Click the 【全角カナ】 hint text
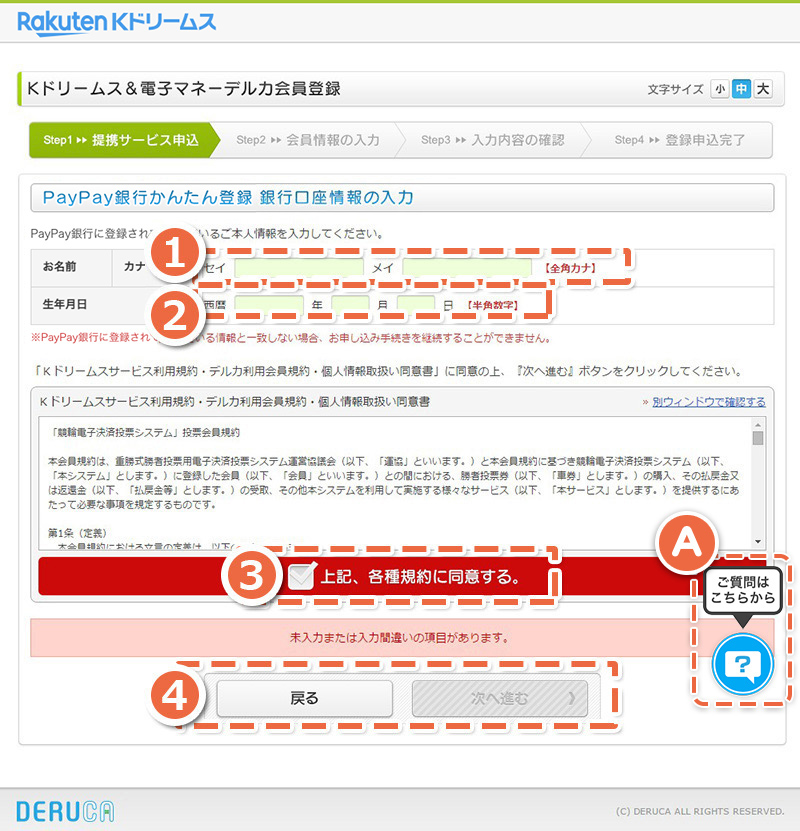The image size is (800, 831). tap(570, 268)
